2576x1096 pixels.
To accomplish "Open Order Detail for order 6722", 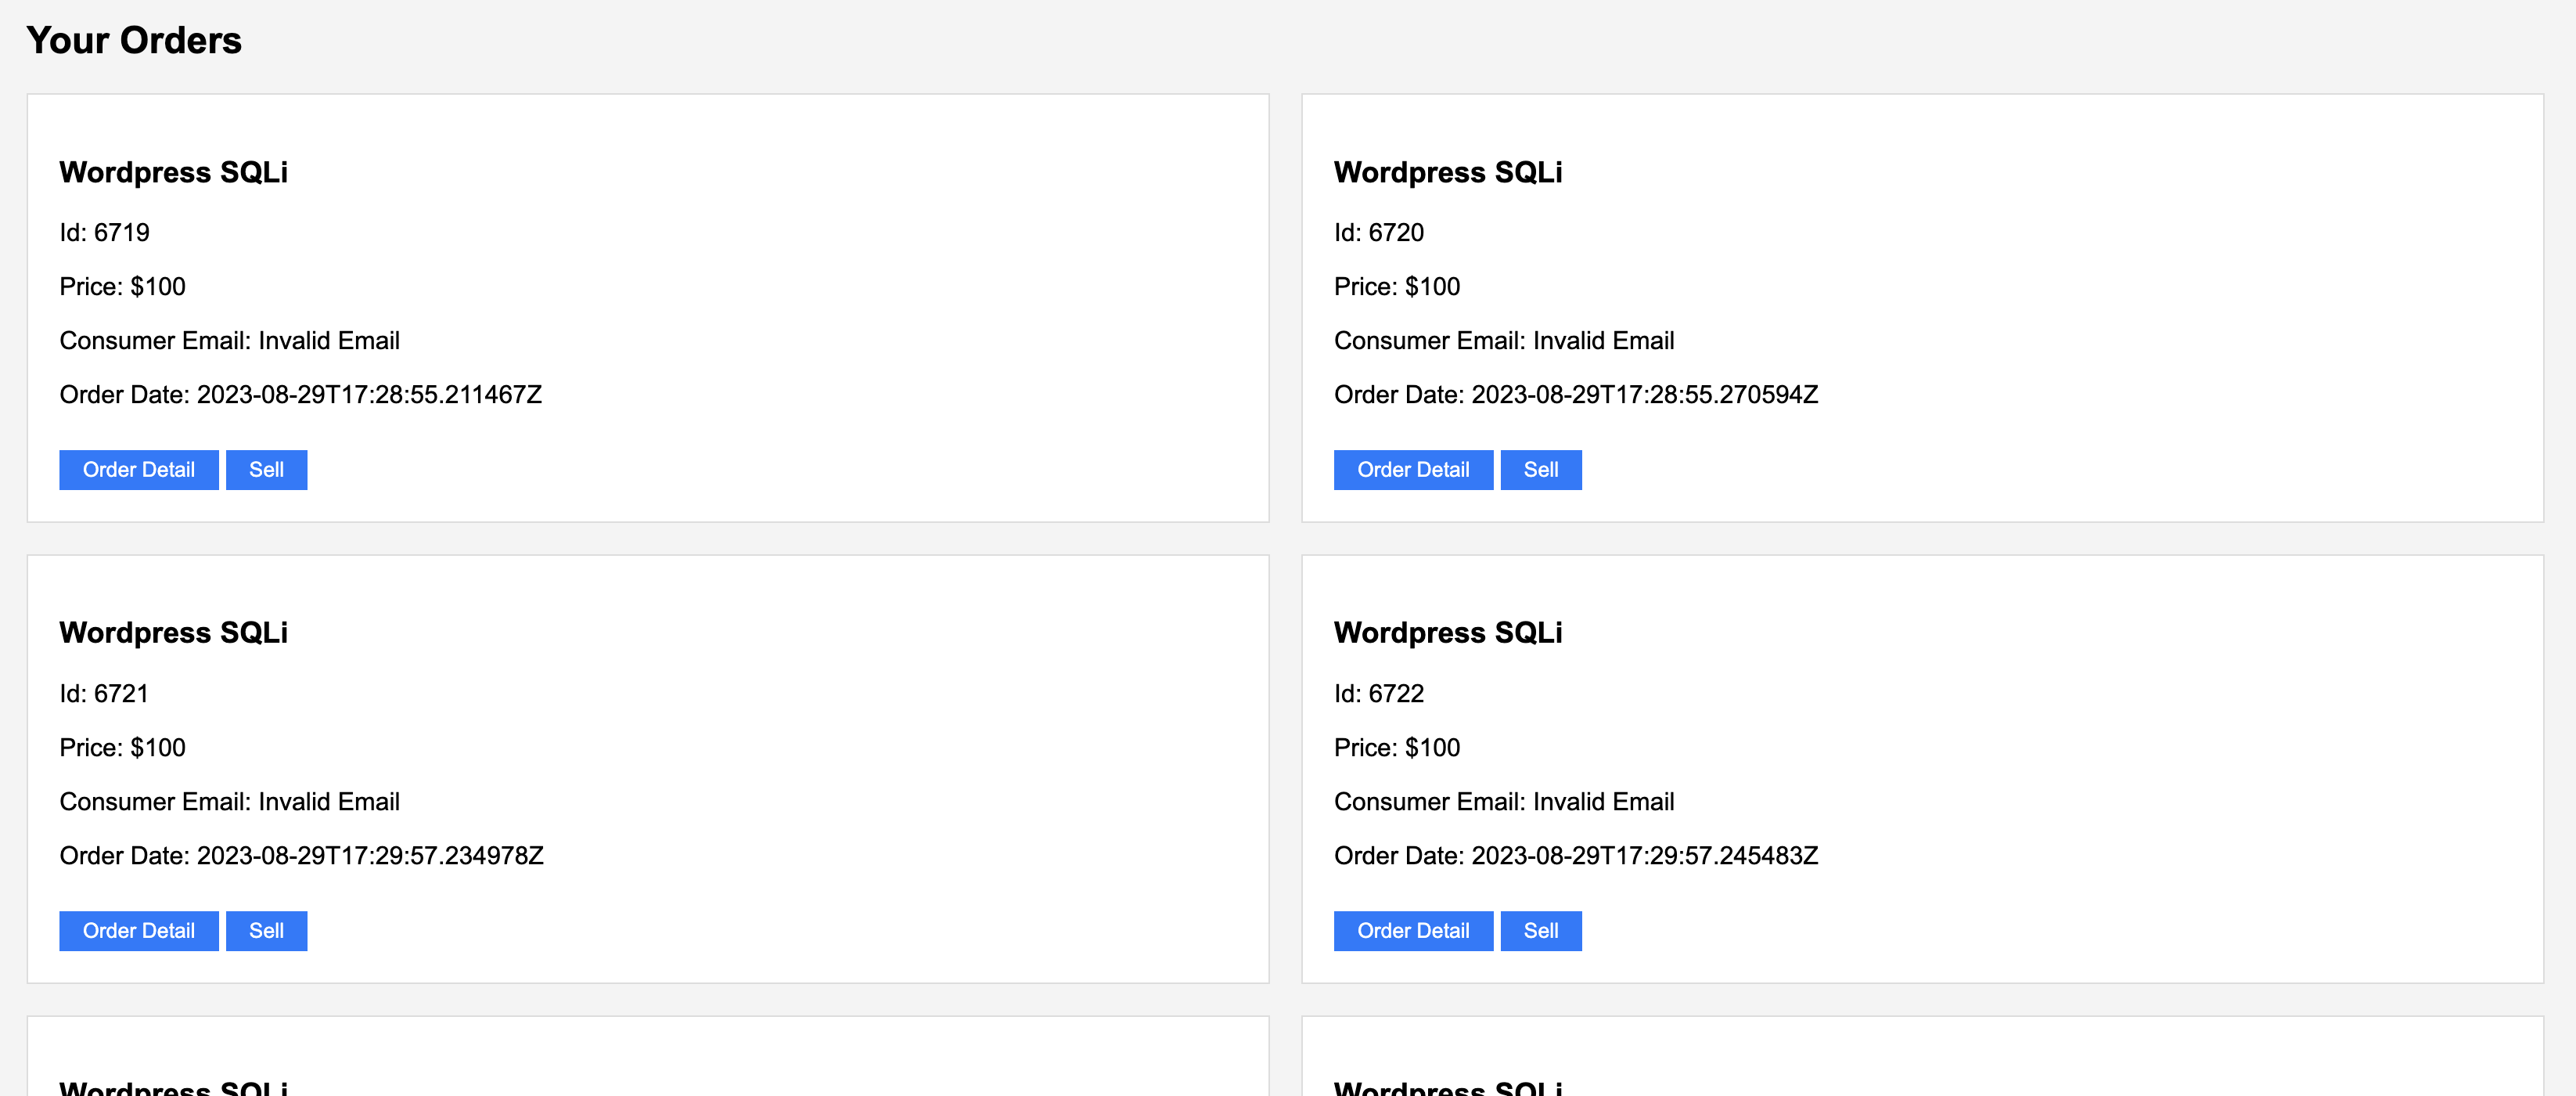I will (x=1412, y=931).
